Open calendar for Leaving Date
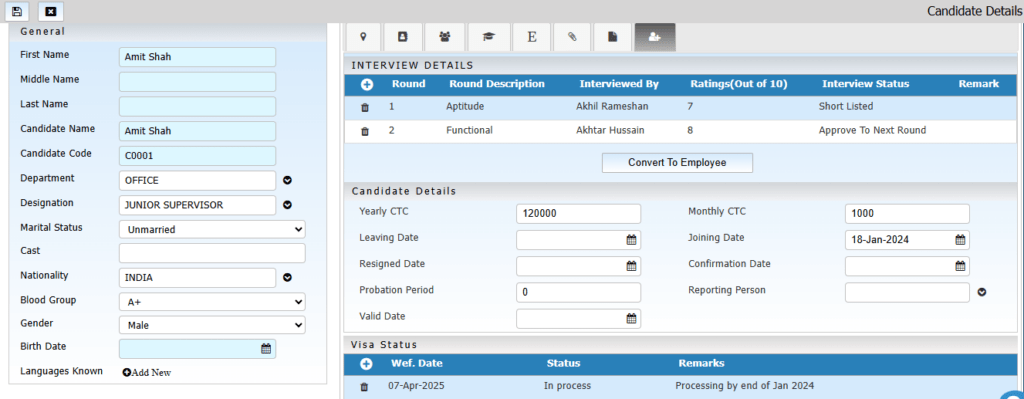The width and height of the screenshot is (1024, 399). 632,240
